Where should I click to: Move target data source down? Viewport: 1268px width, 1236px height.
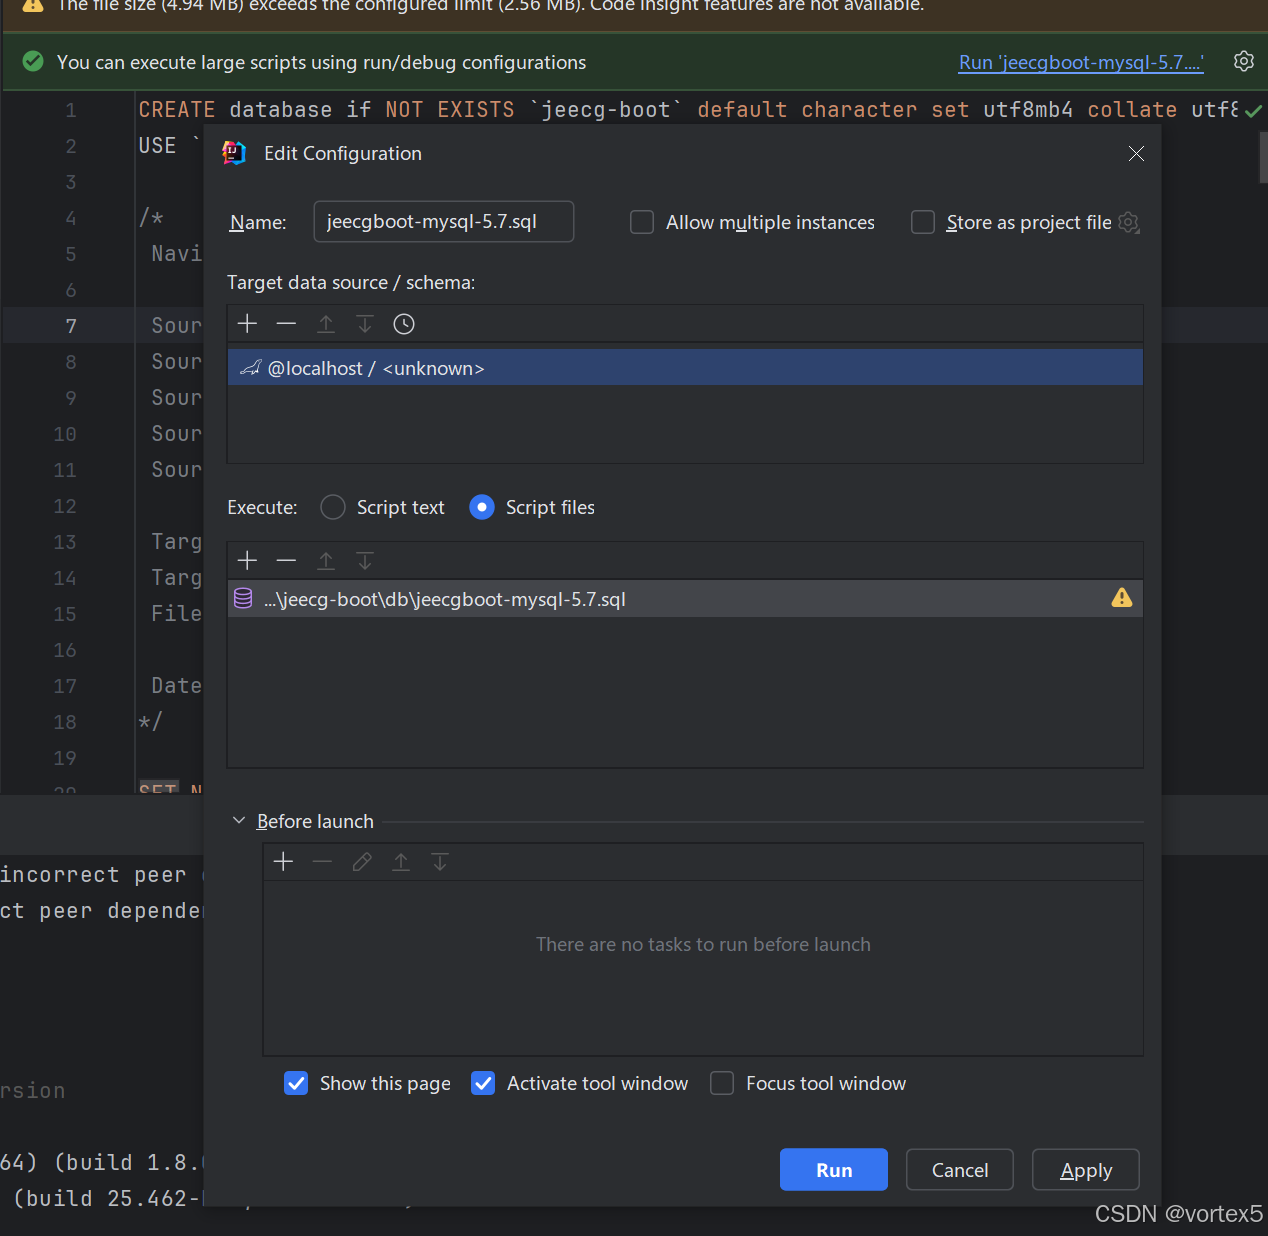point(365,324)
